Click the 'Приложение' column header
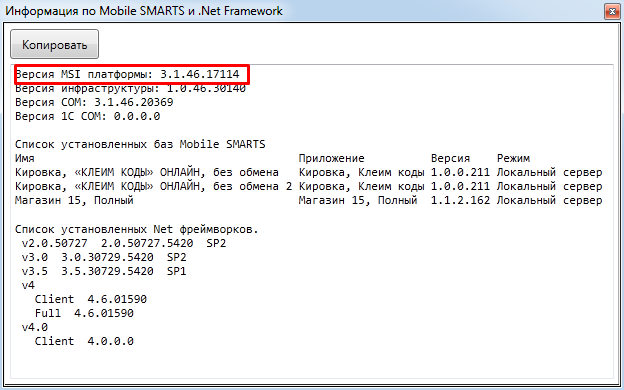This screenshot has width=624, height=390. [x=332, y=158]
